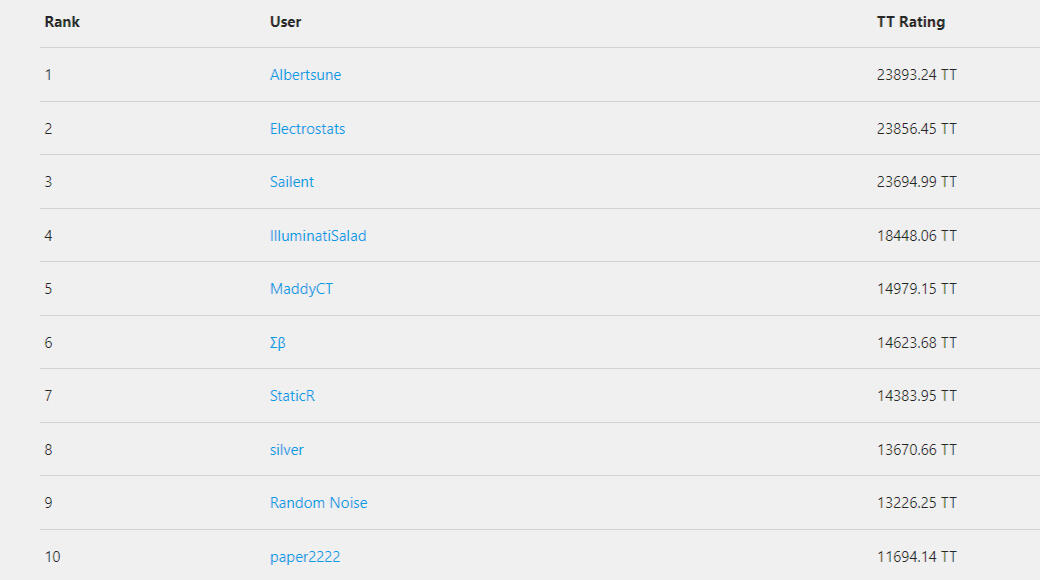Open Sailent's profile link
1040x580 pixels.
point(292,182)
